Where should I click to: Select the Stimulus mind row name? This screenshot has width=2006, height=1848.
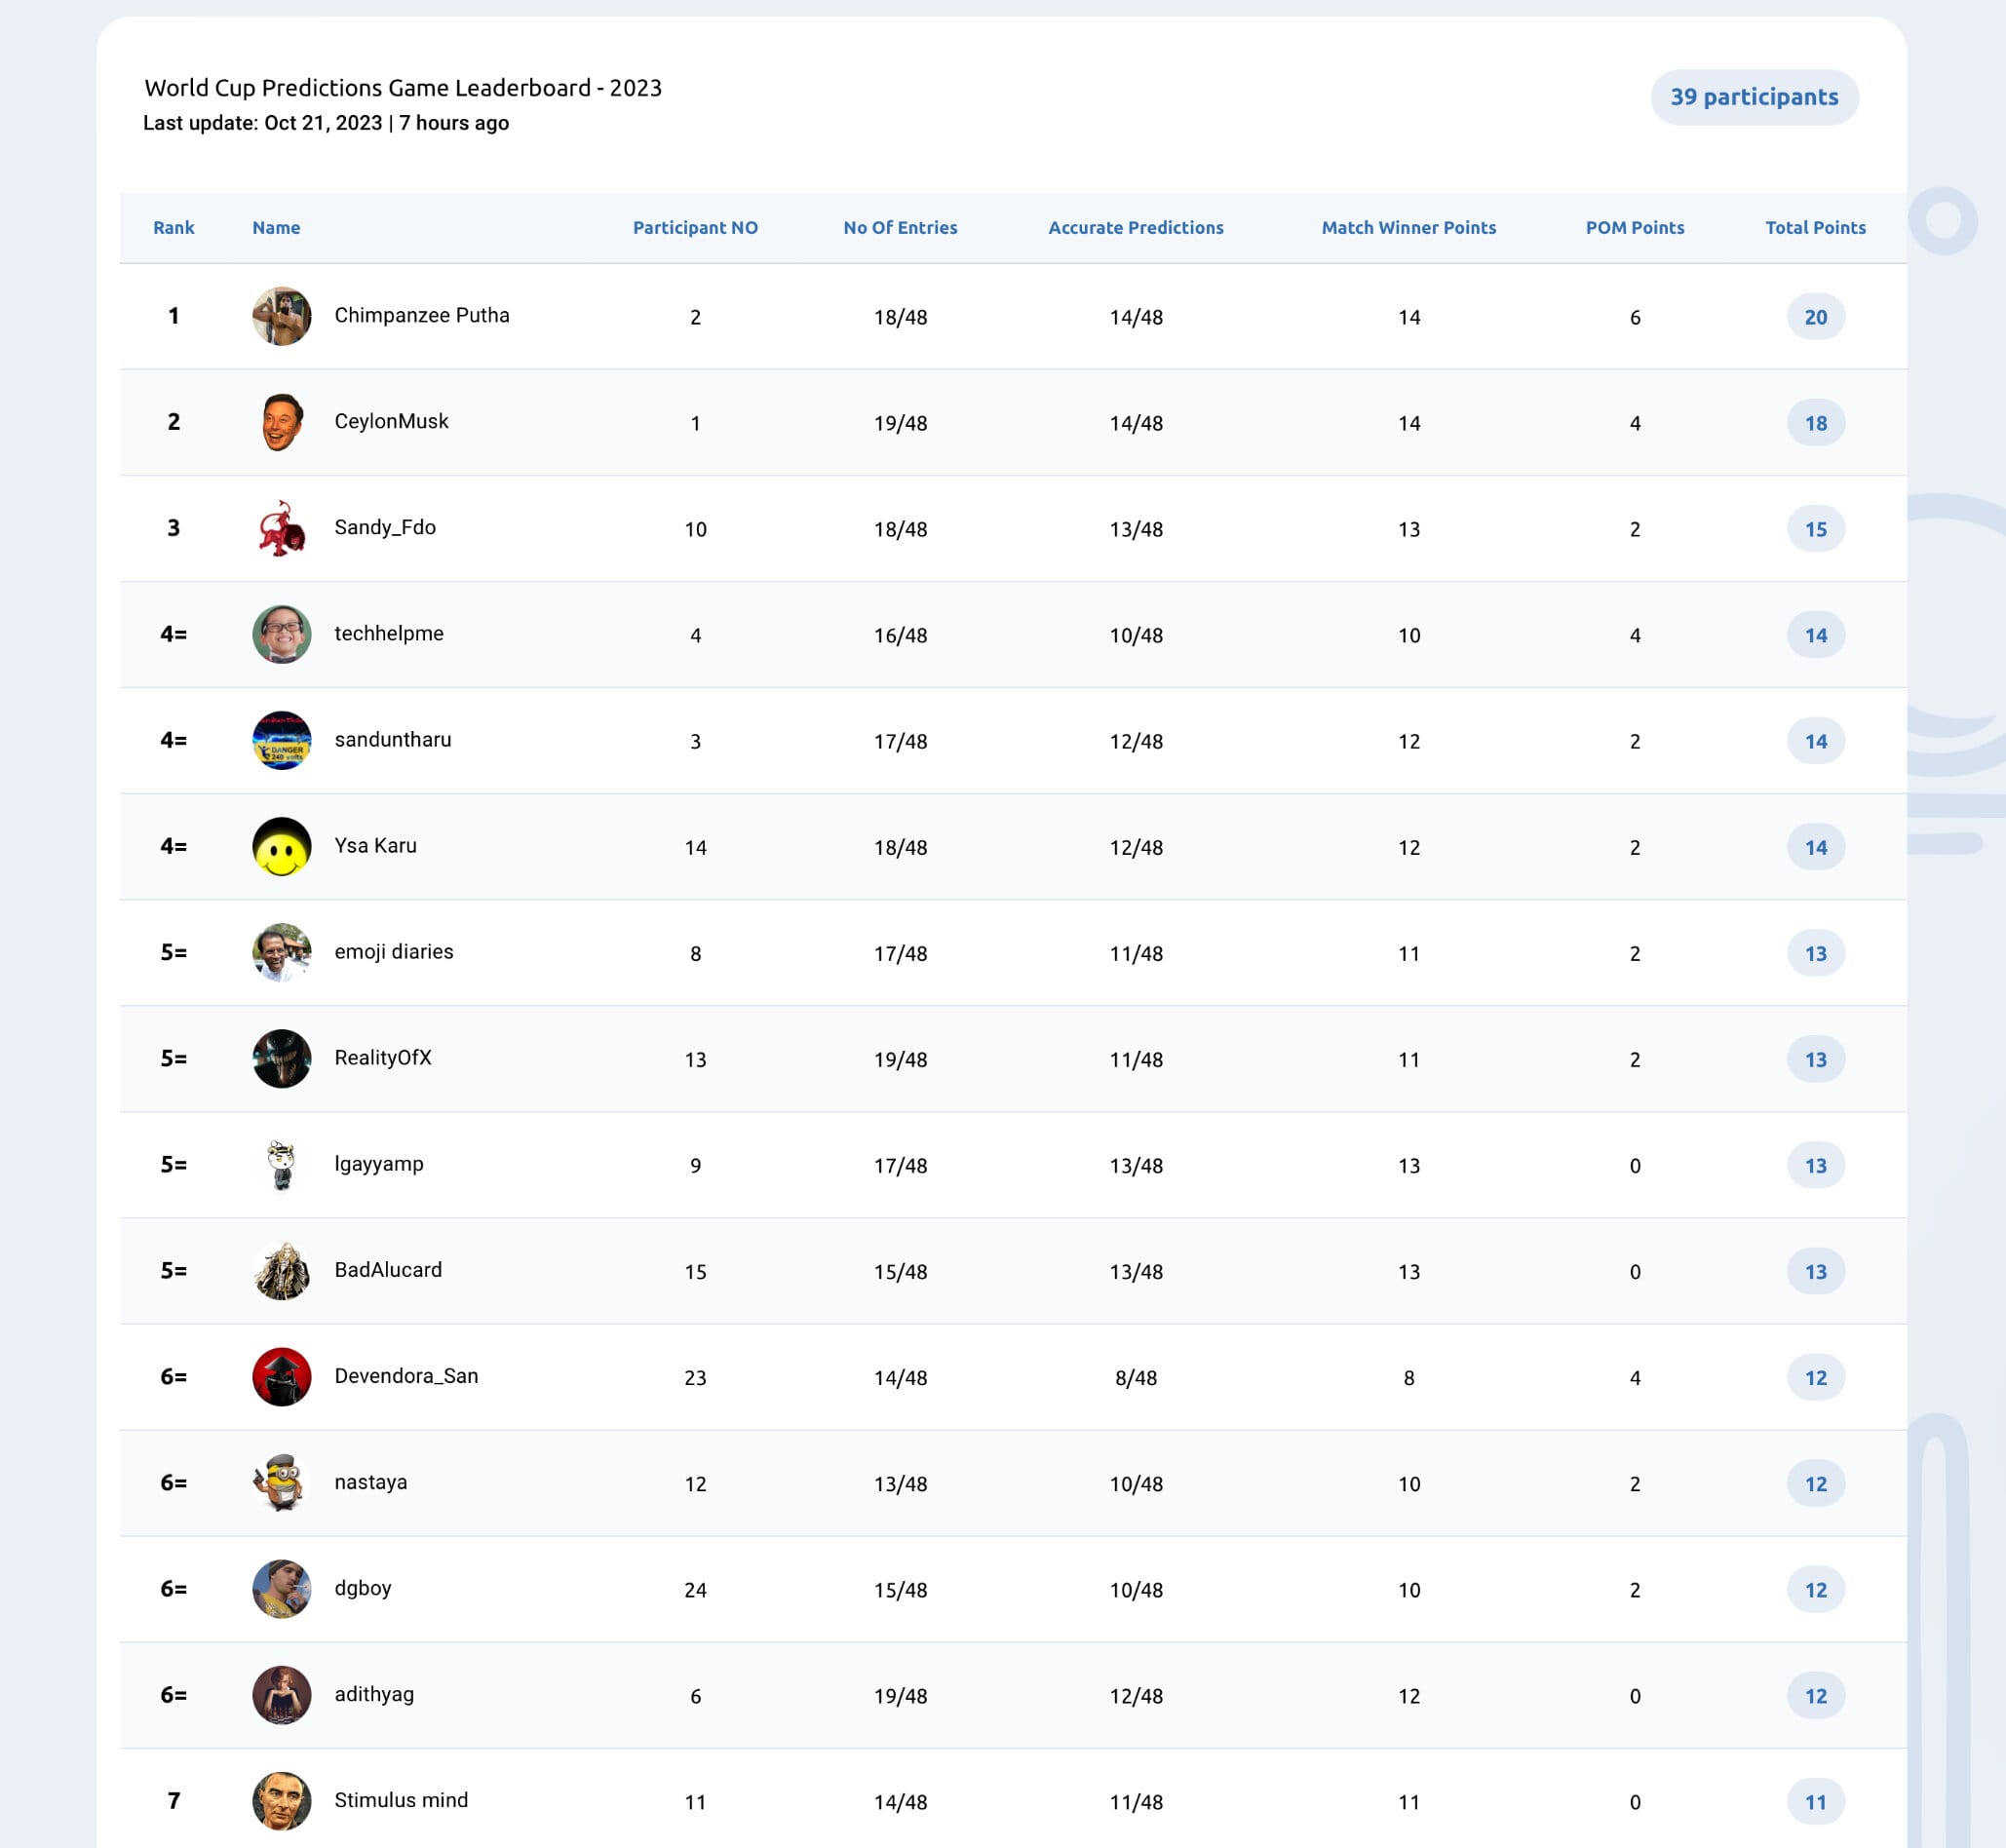coord(401,1800)
